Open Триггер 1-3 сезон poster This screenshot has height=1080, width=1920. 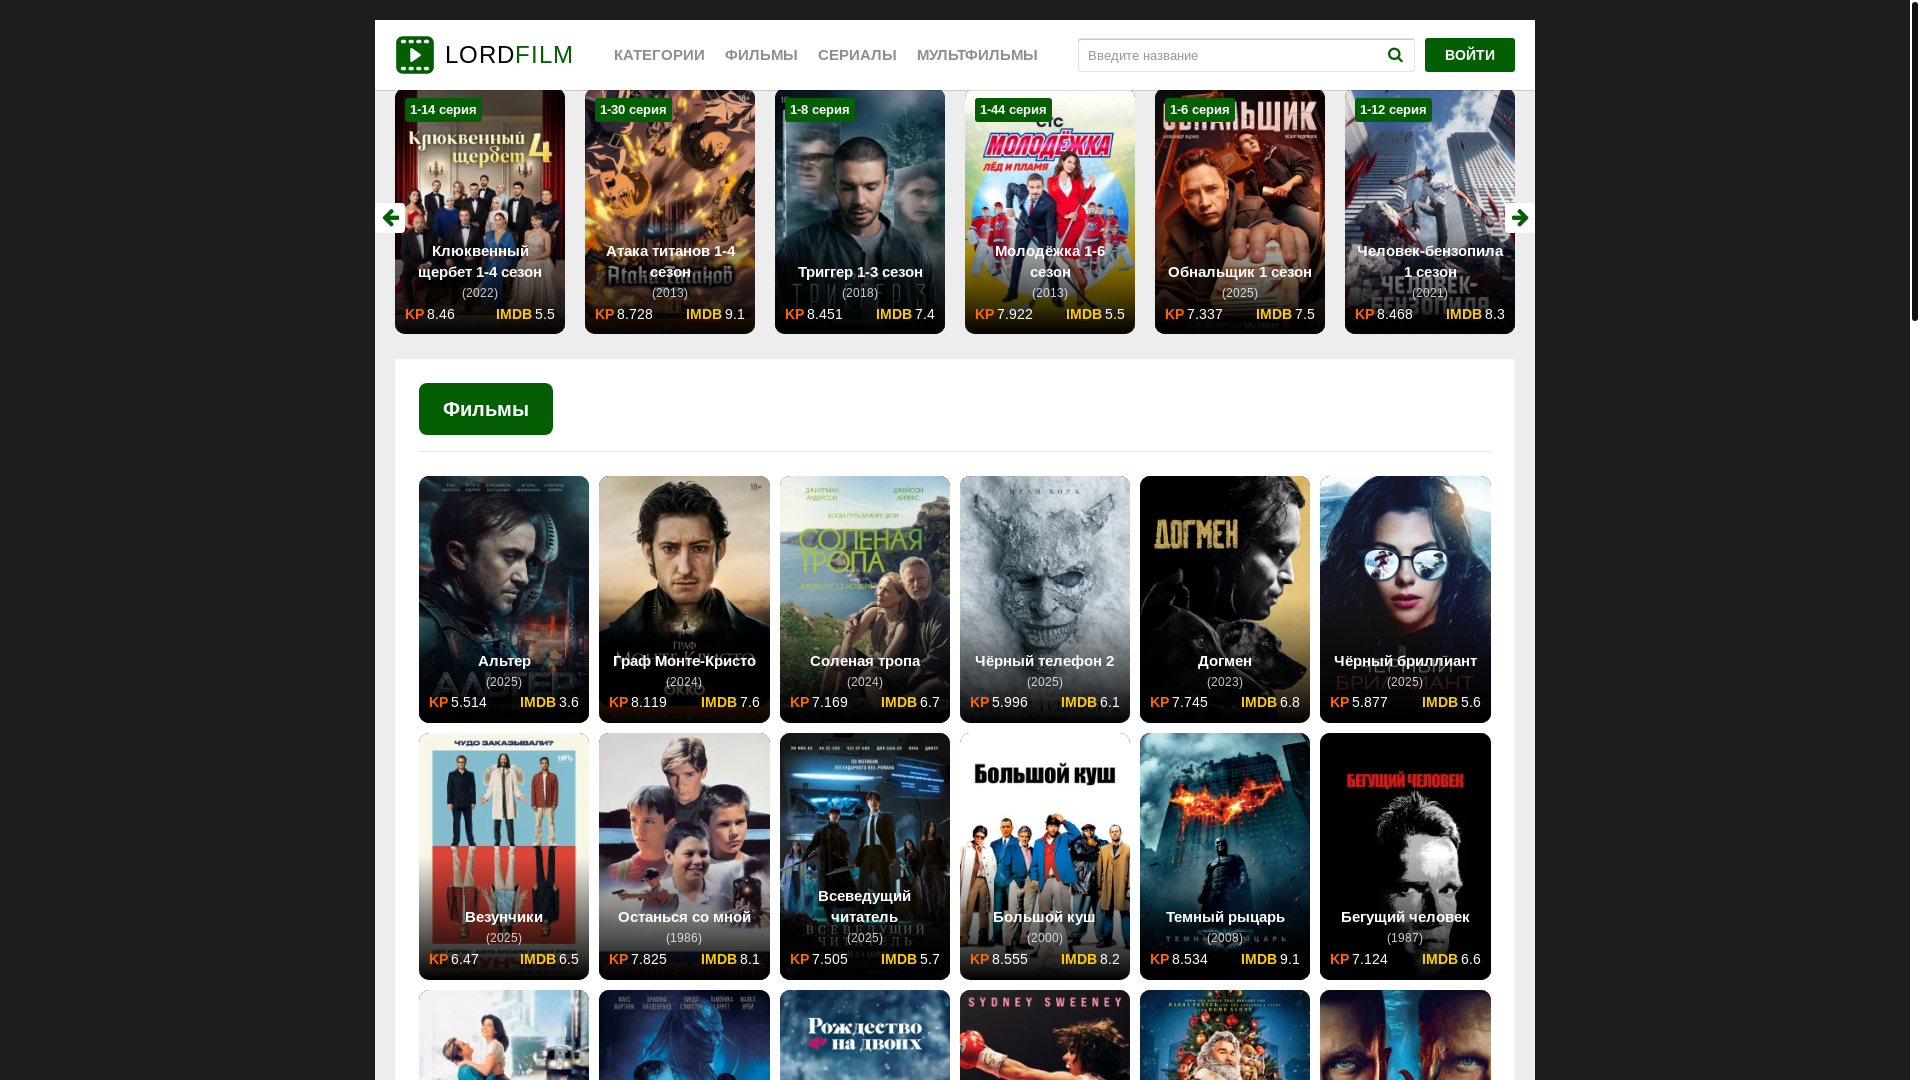coord(860,211)
